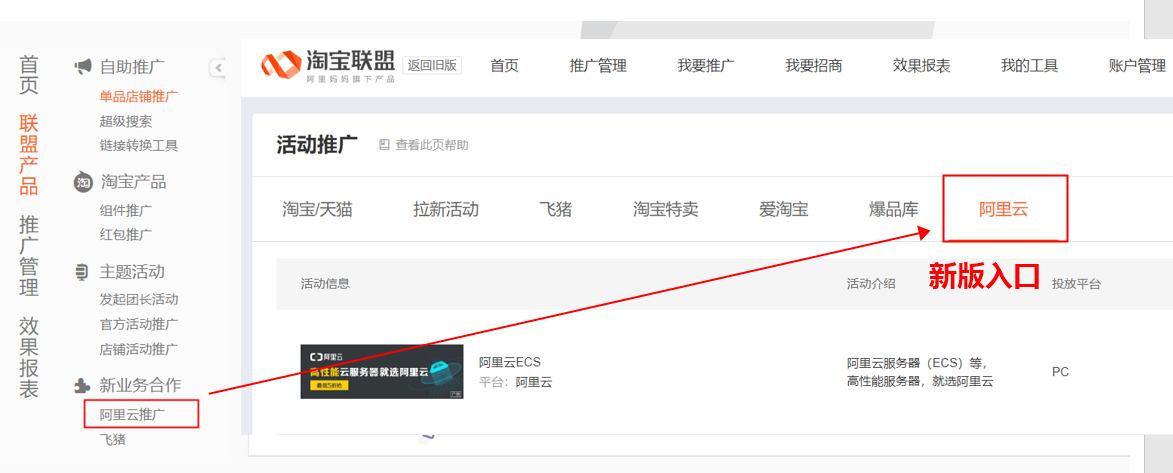1173x473 pixels.
Task: Click 我的工具 in top navigation
Action: point(1029,66)
